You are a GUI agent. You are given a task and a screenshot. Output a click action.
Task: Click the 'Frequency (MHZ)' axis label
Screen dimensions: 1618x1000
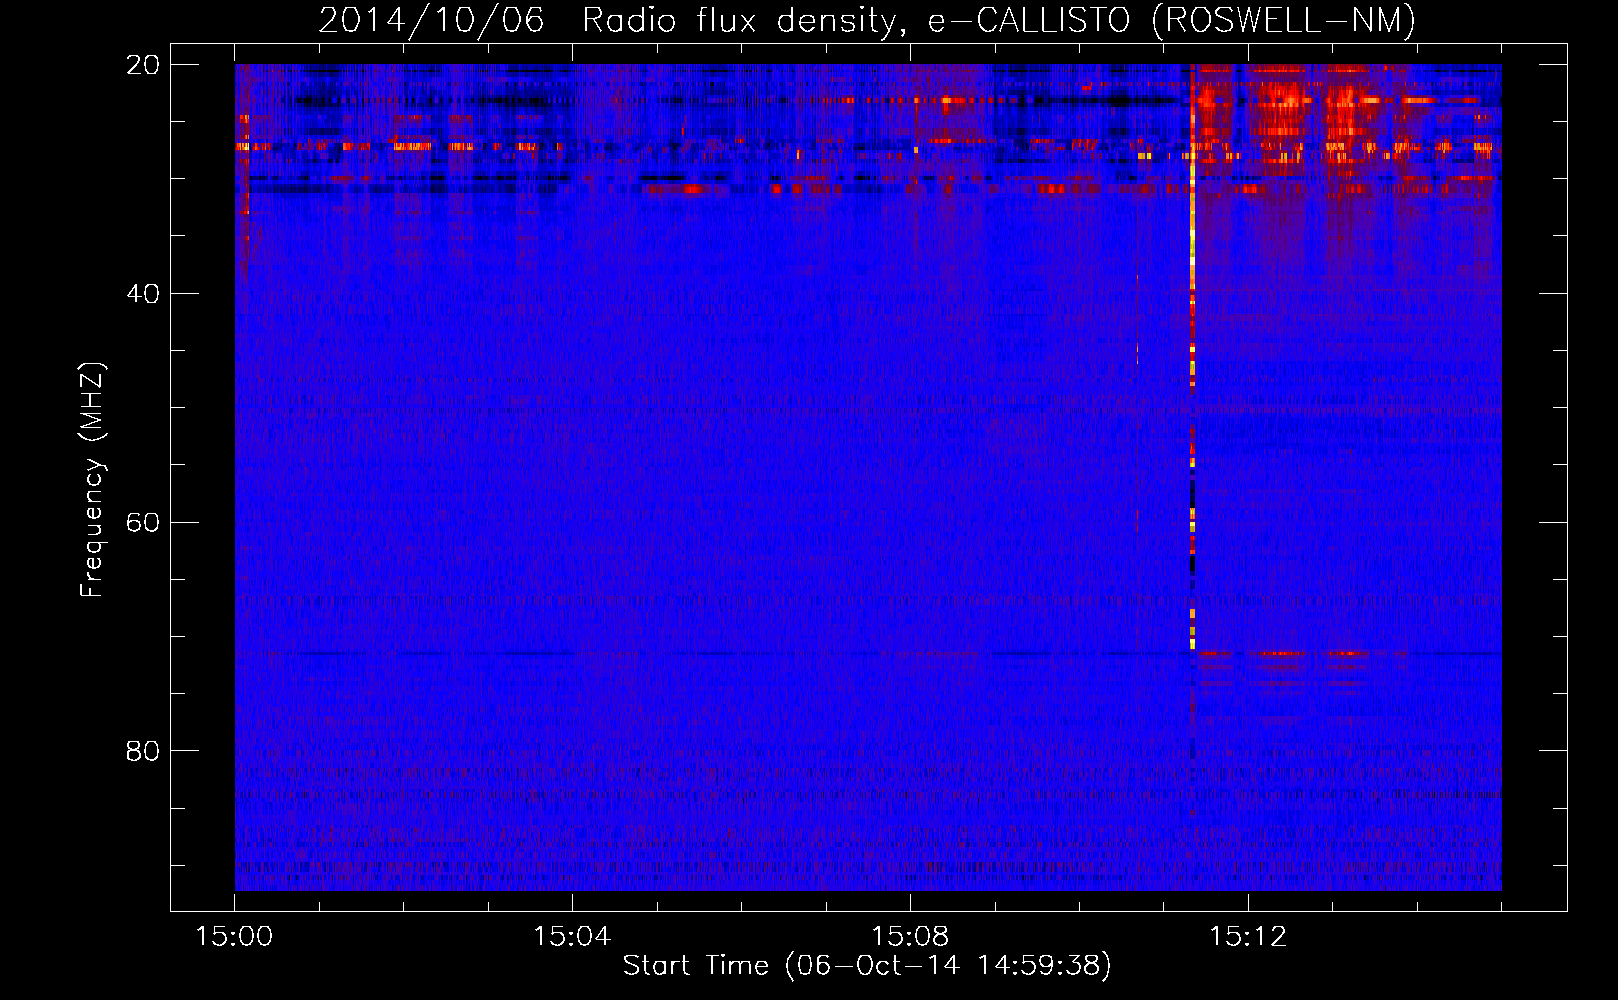point(92,479)
